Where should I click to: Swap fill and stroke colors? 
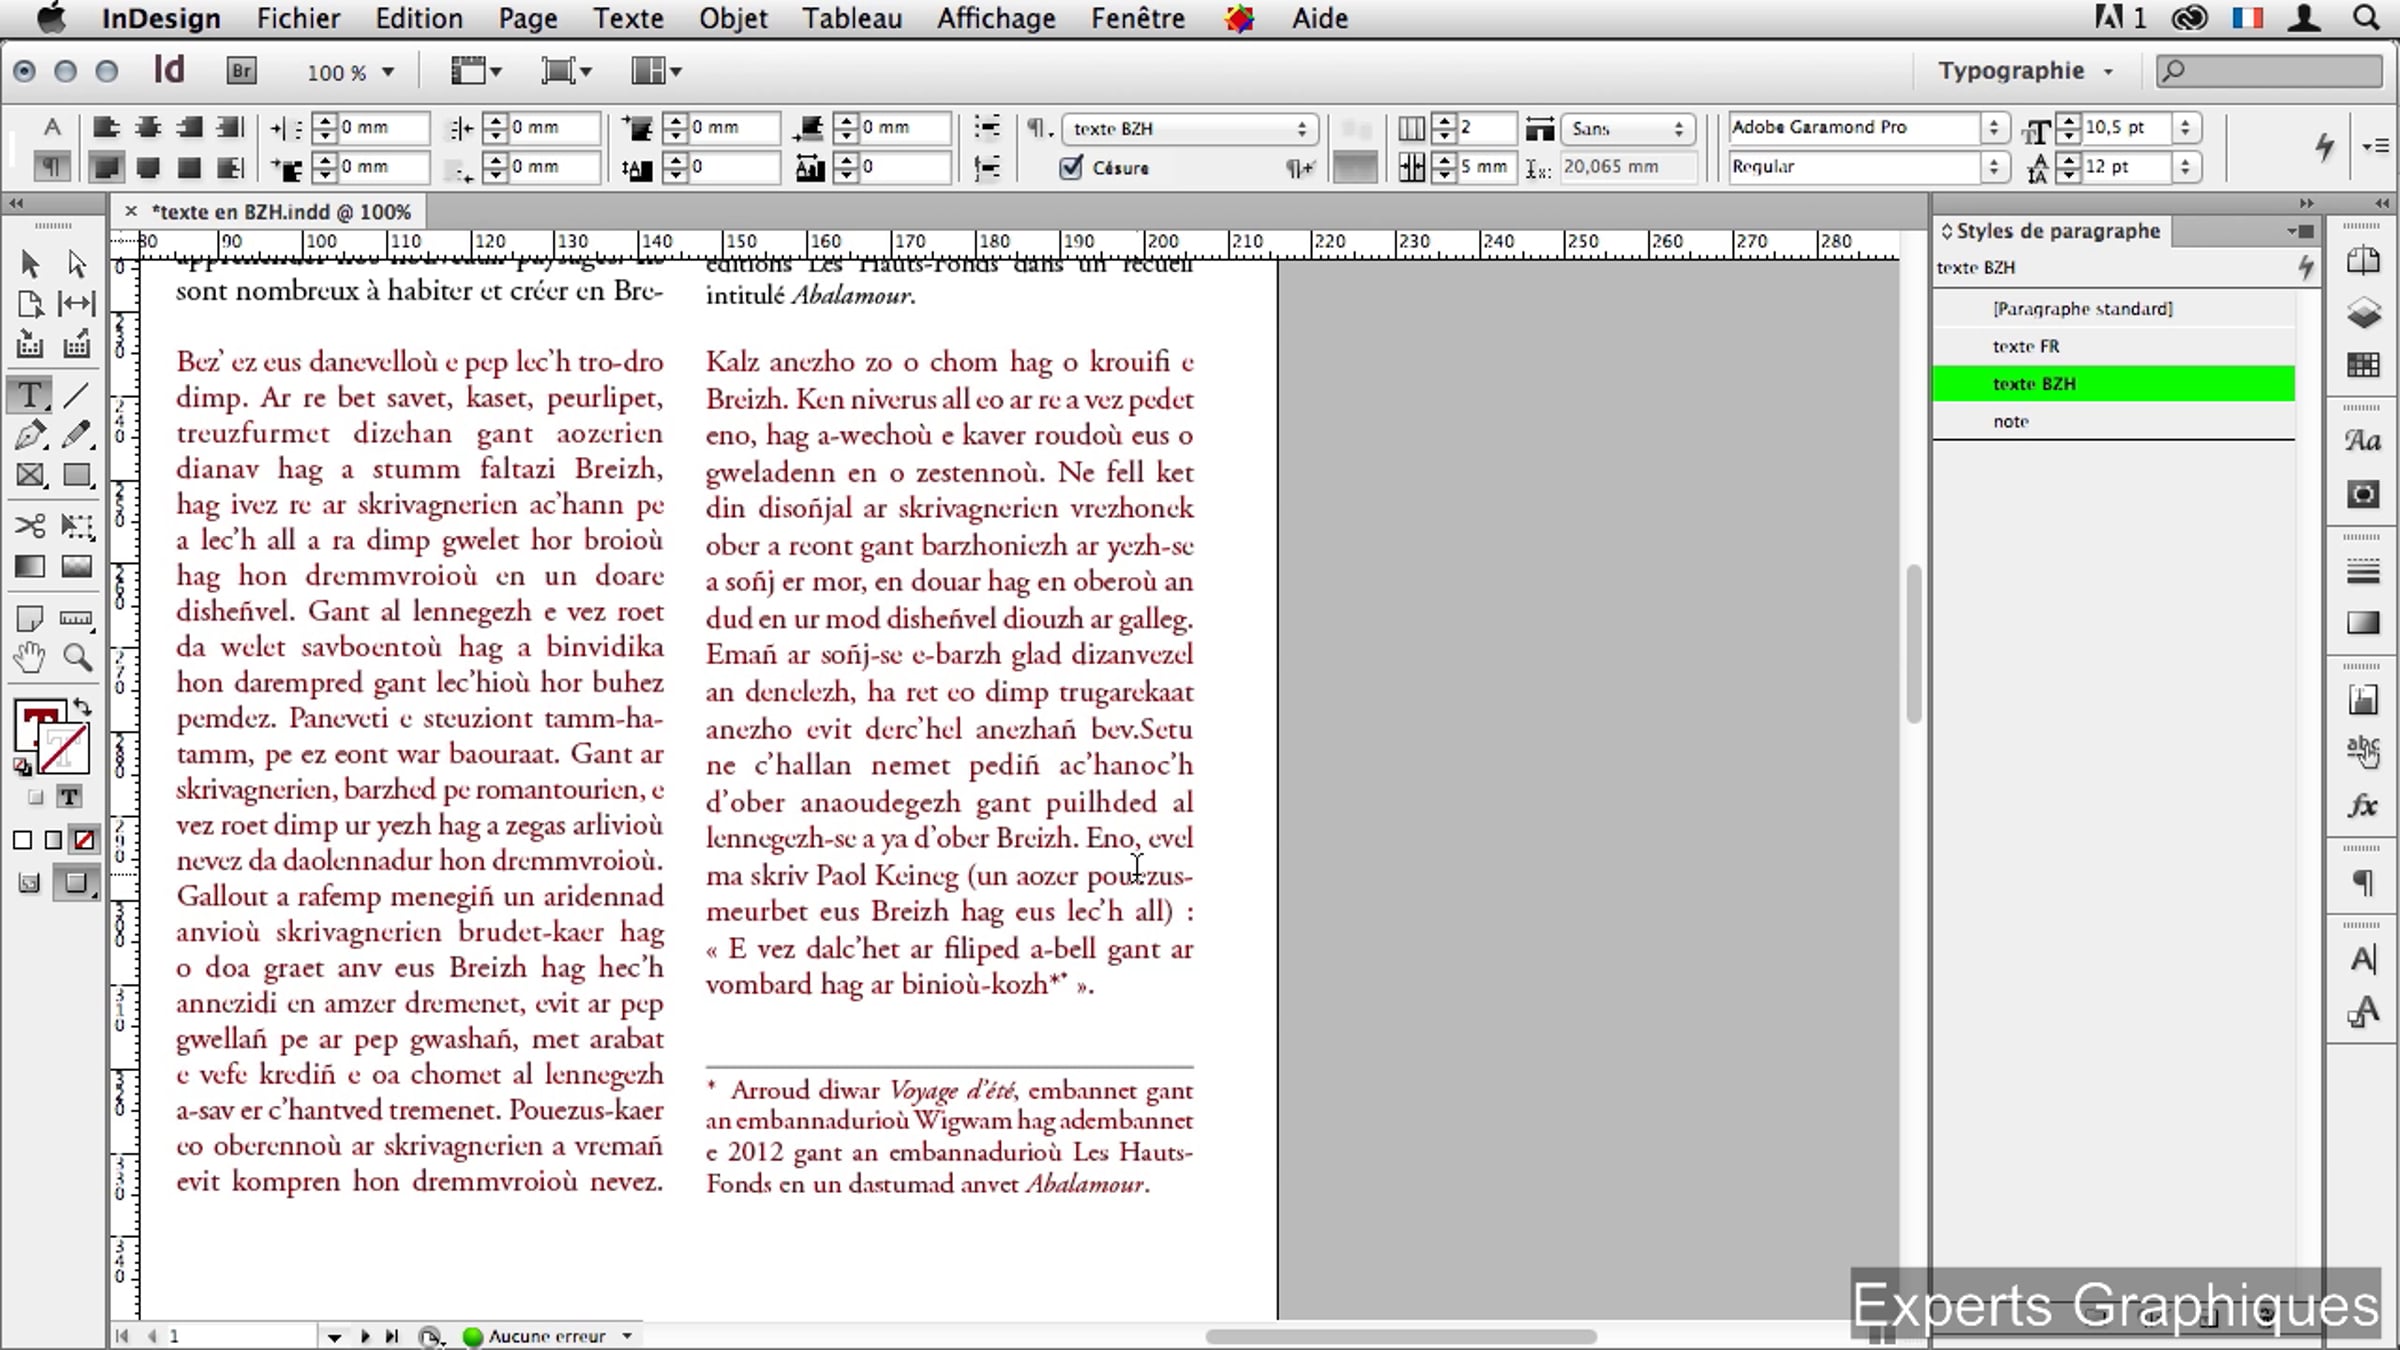click(83, 707)
